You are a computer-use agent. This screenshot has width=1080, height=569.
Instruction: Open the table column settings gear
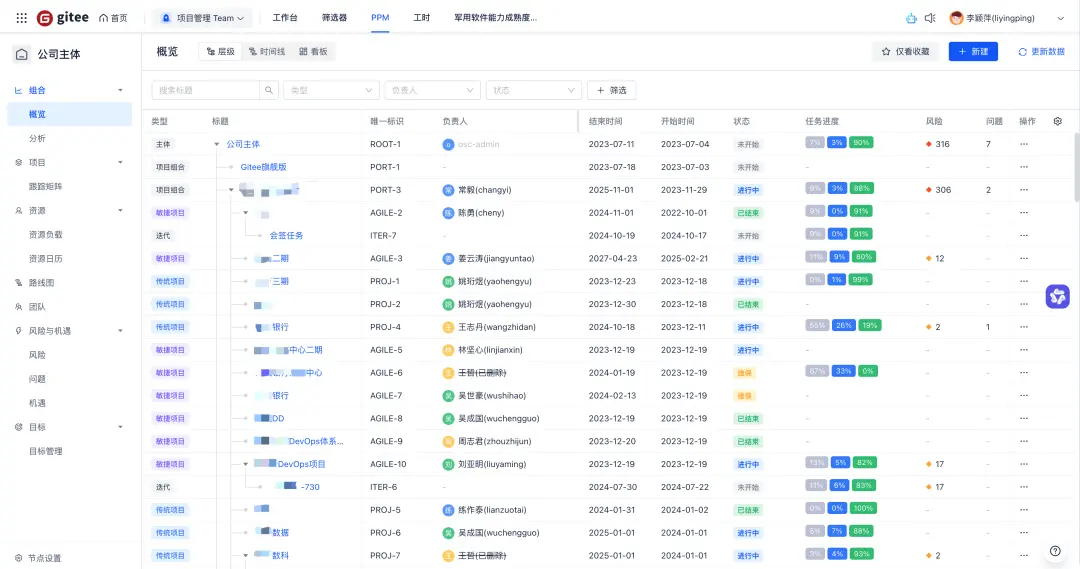click(1057, 121)
